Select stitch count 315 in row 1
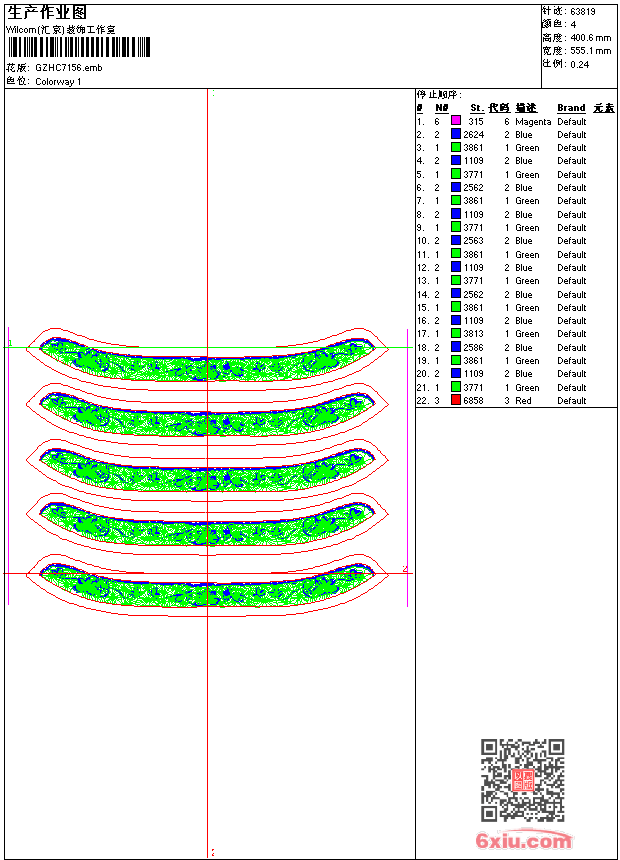The height and width of the screenshot is (860, 620). pyautogui.click(x=476, y=122)
